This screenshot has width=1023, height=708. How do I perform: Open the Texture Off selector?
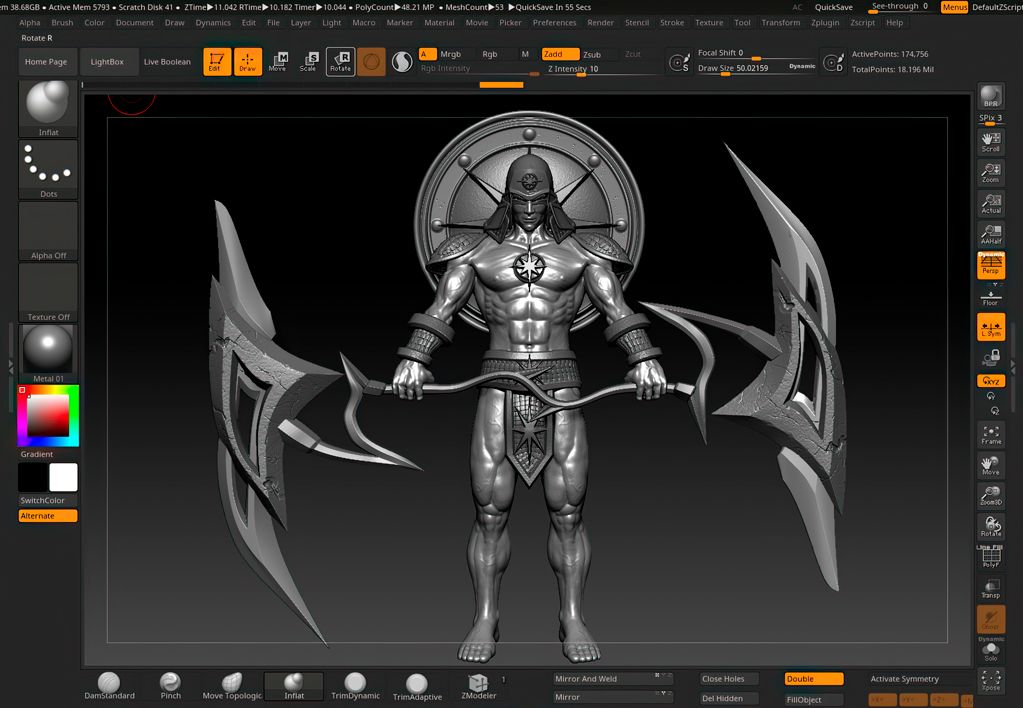coord(48,292)
